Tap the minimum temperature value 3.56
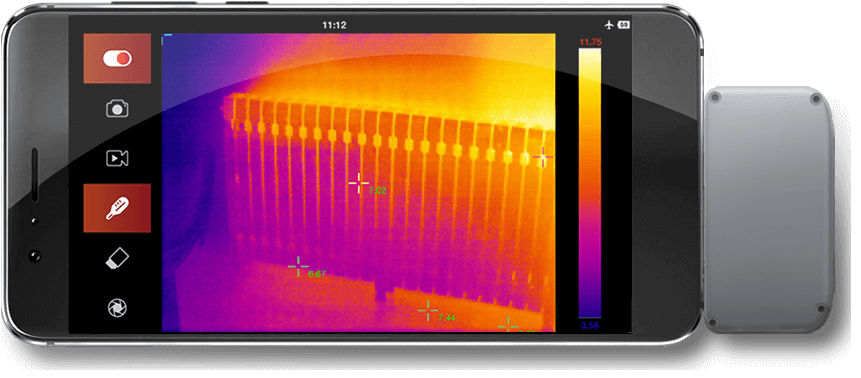Image resolution: width=861 pixels, height=378 pixels. coord(590,325)
